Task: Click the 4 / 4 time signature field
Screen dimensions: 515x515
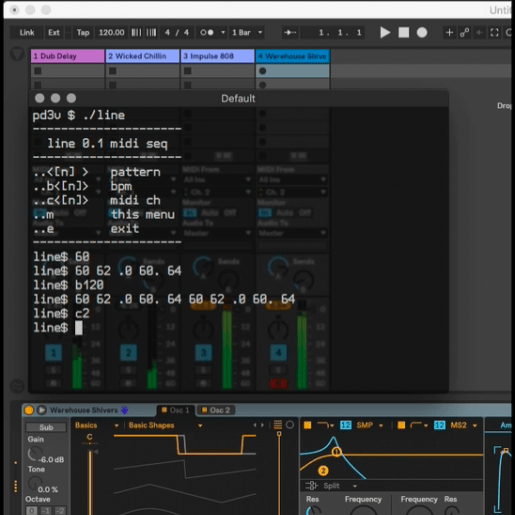Action: click(177, 32)
